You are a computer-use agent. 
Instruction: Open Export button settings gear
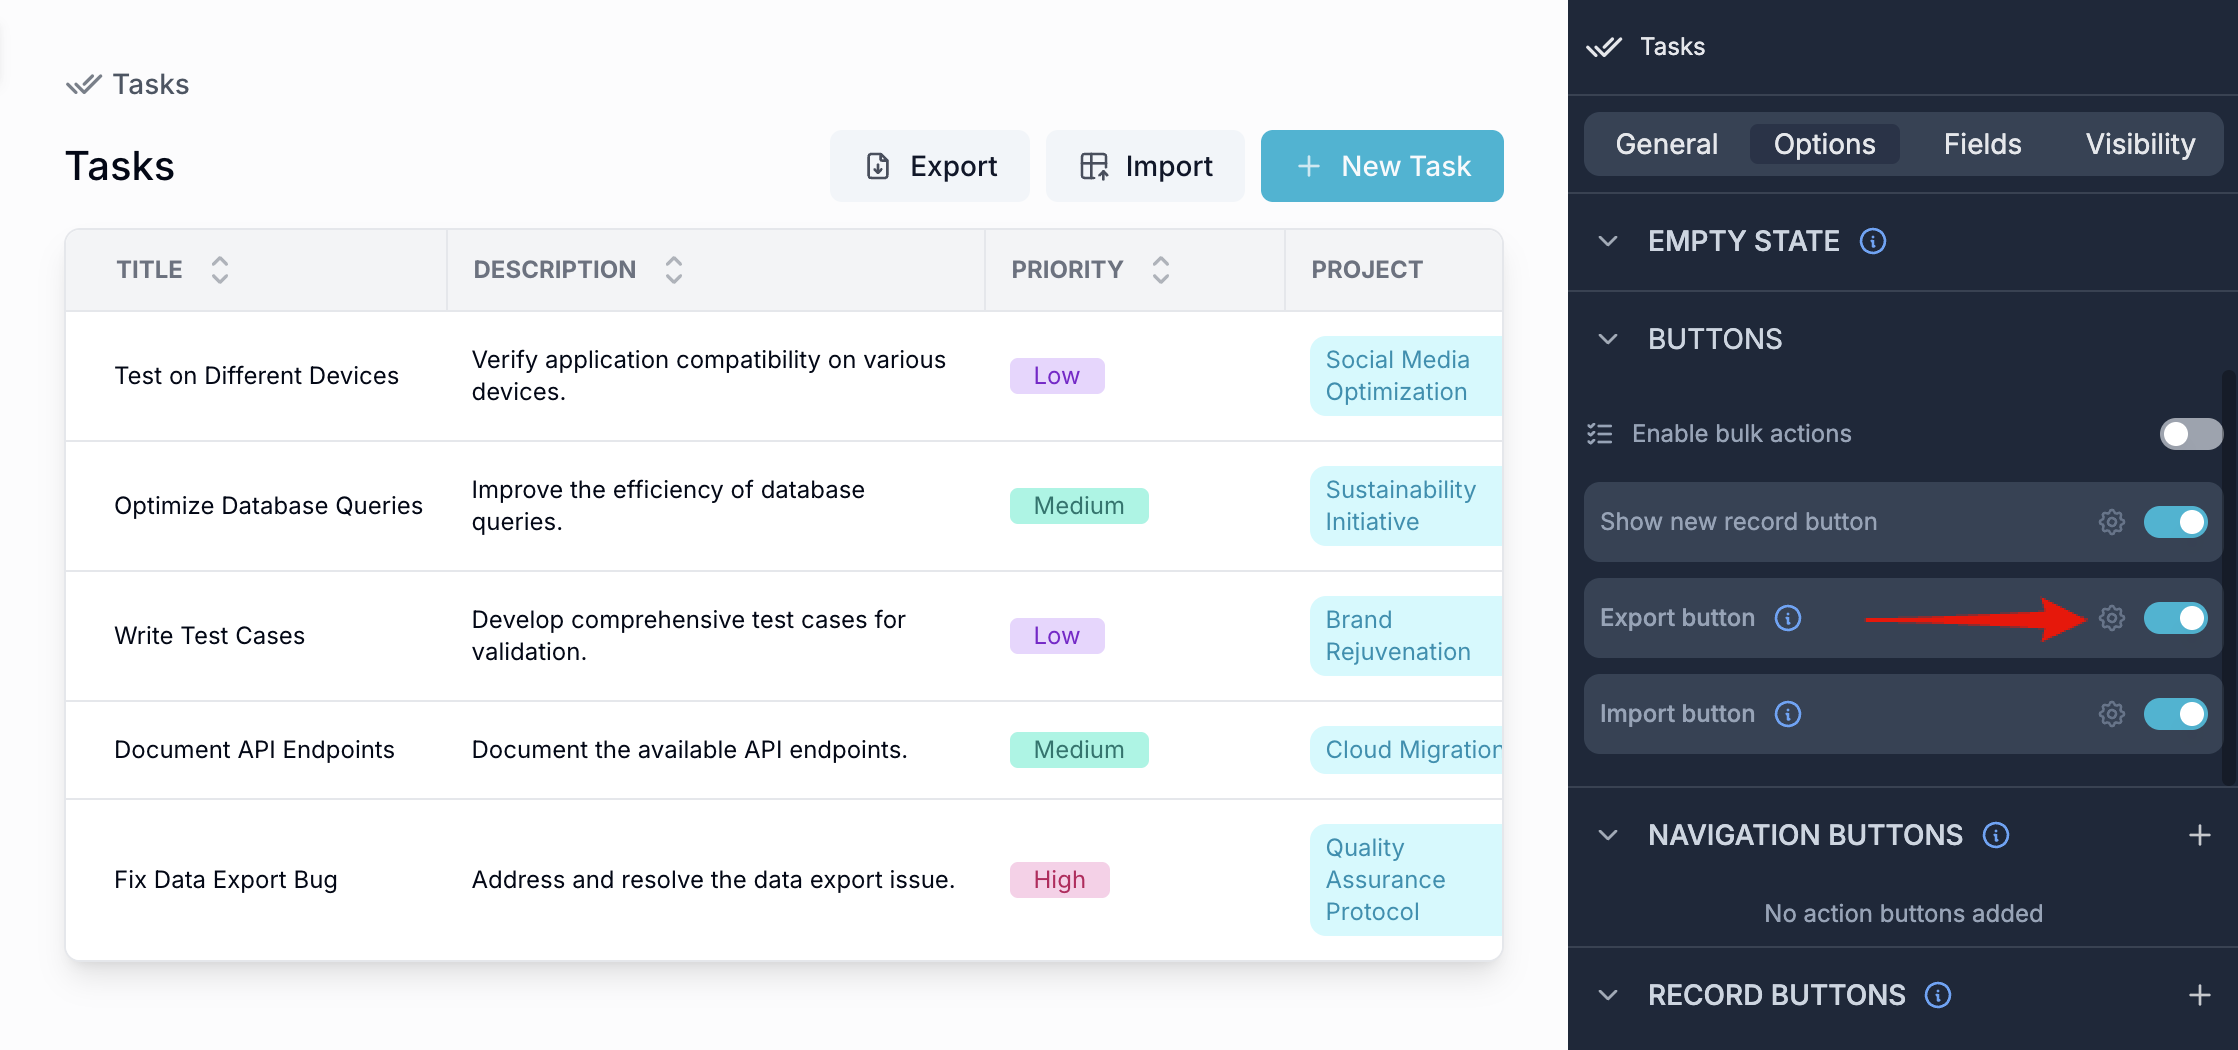2111,618
